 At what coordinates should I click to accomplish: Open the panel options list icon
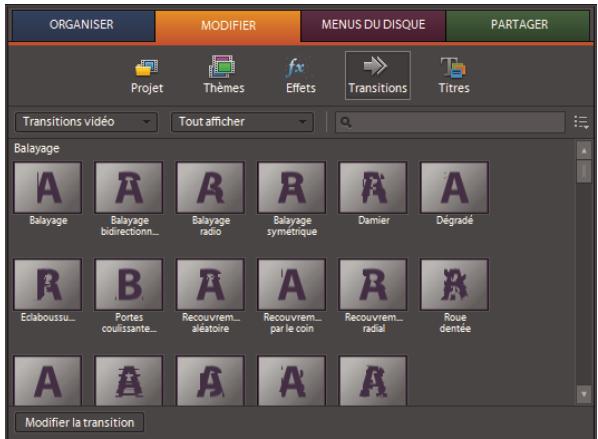click(582, 122)
